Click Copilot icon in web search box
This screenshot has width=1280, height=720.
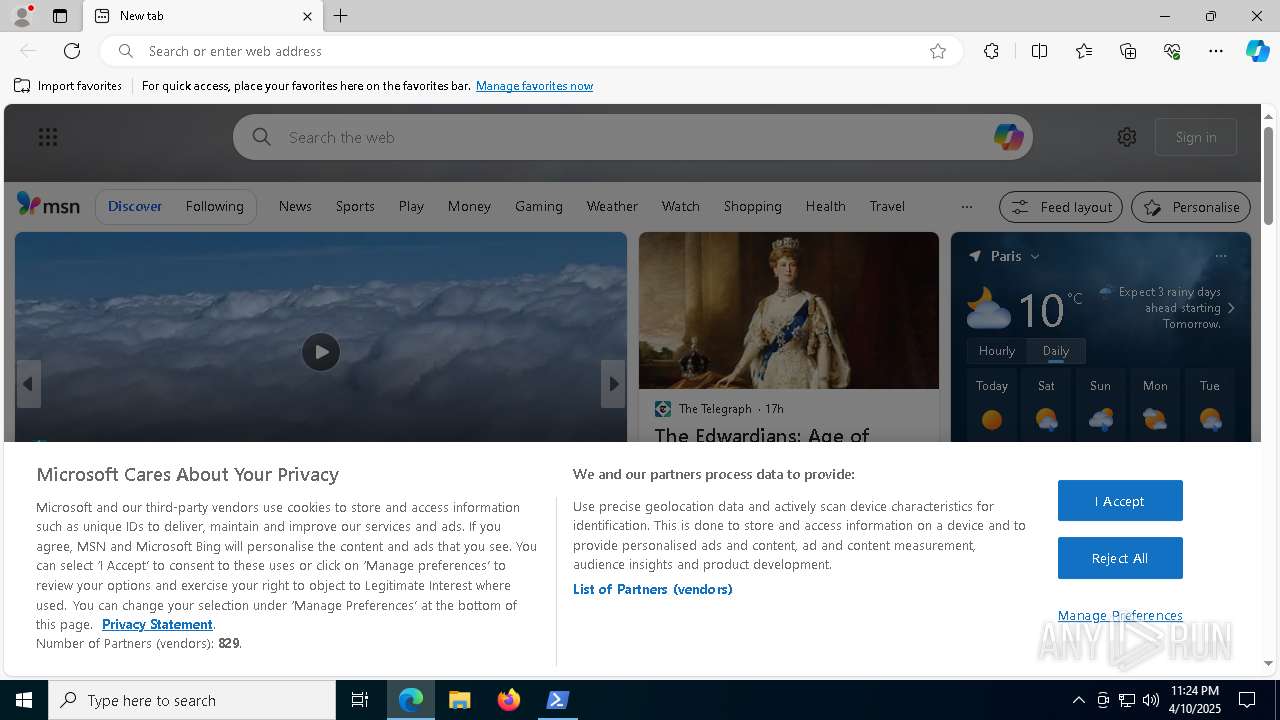[1008, 137]
